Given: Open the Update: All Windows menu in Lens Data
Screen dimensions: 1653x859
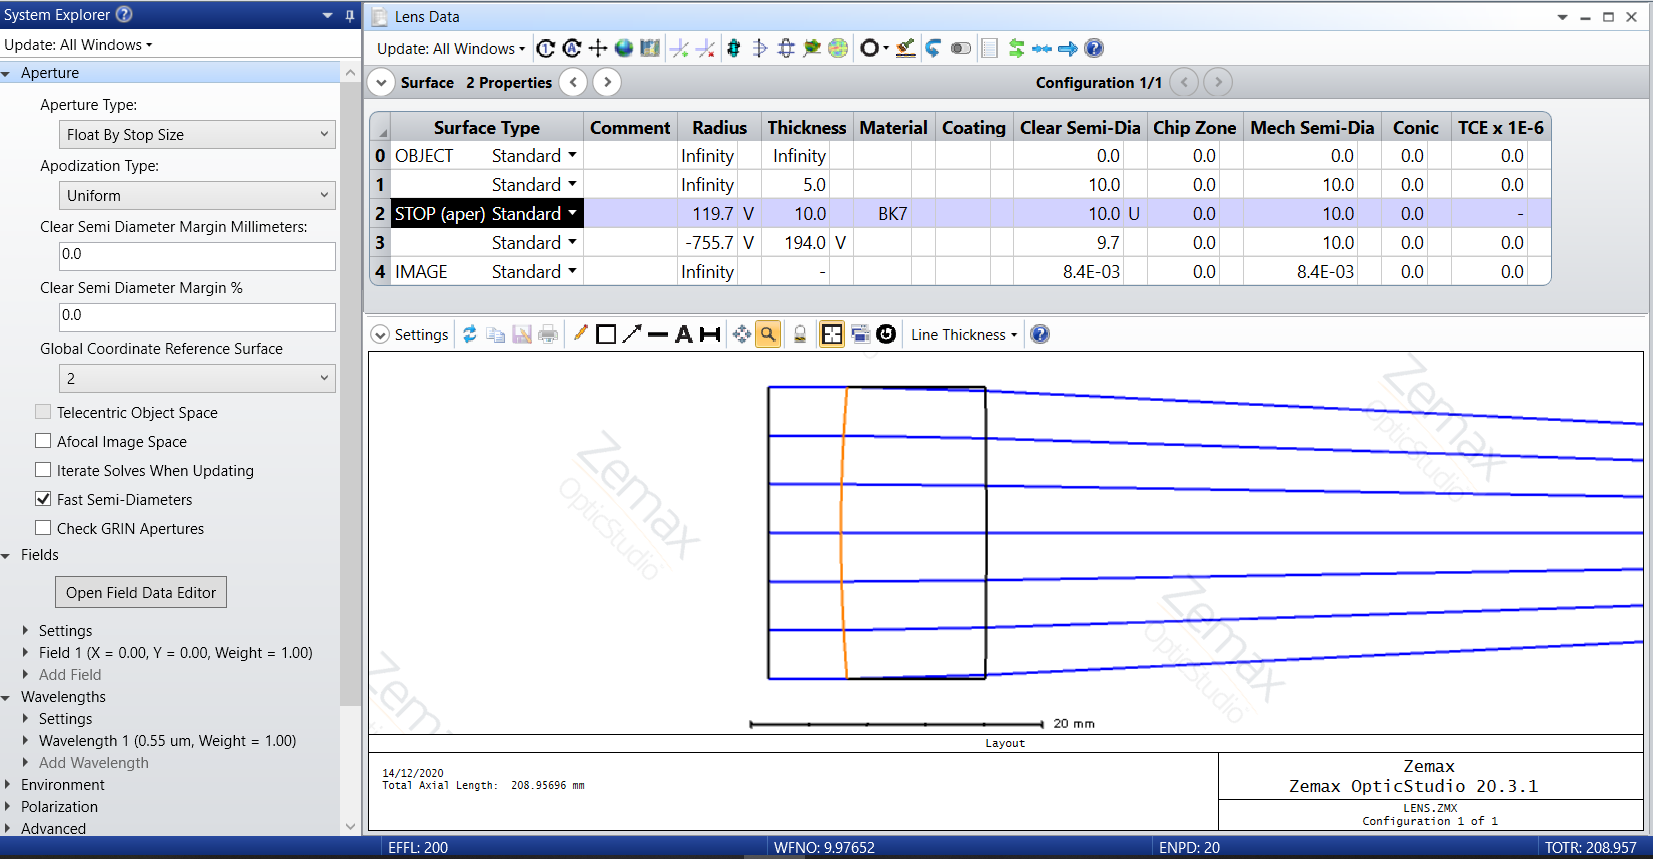Looking at the screenshot, I should 451,49.
